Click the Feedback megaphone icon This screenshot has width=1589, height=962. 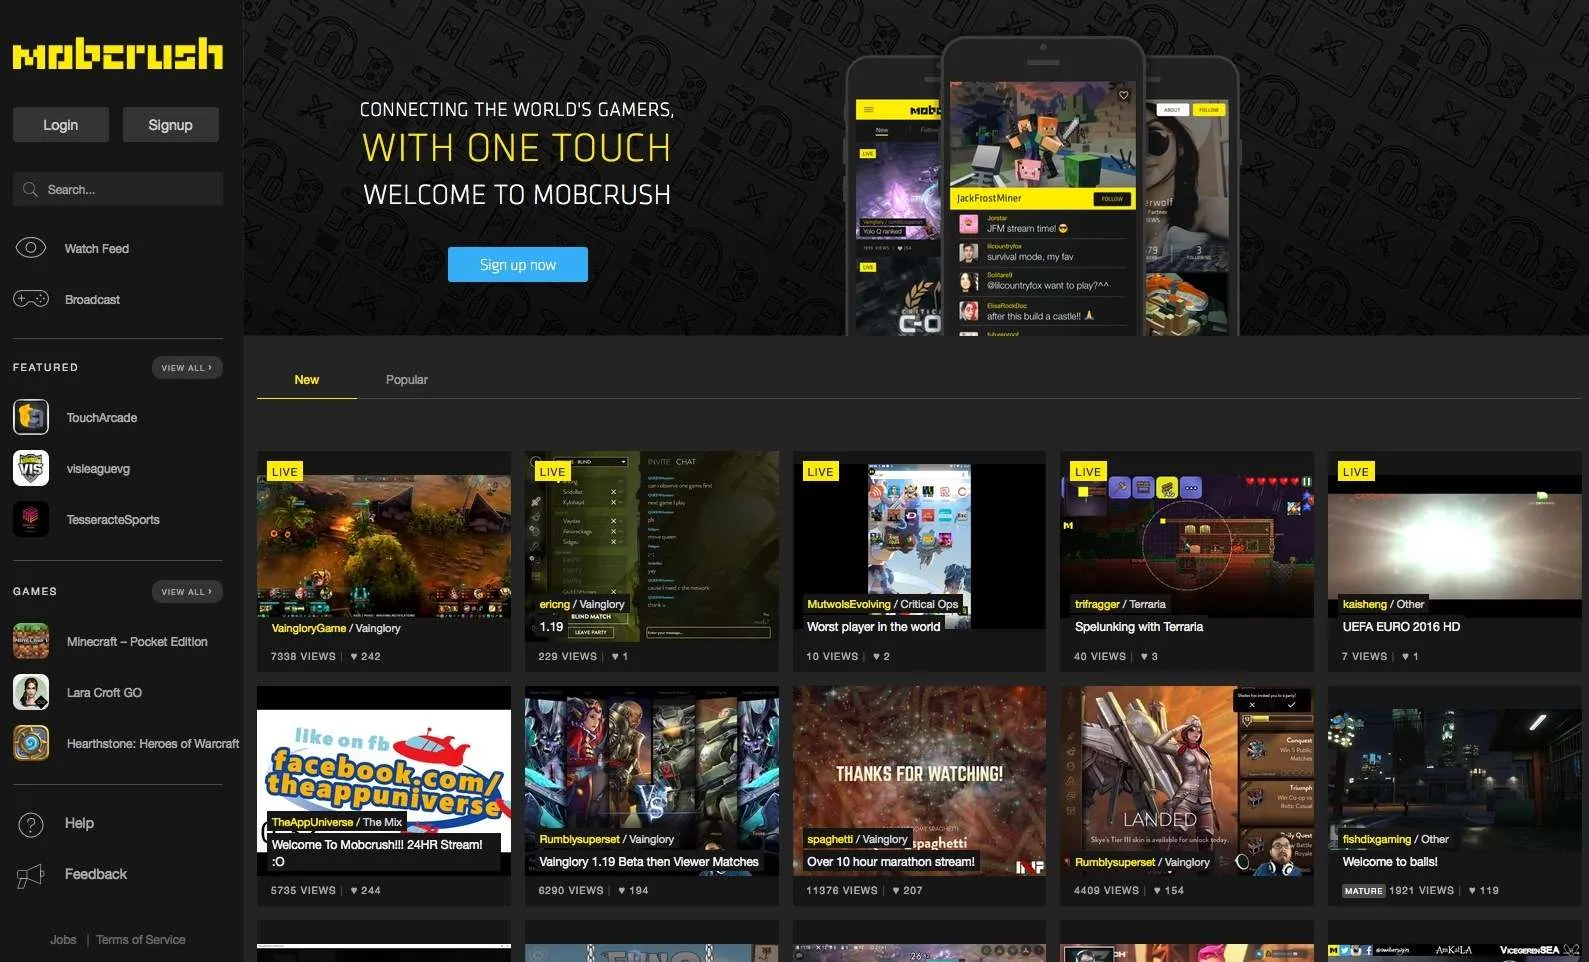(x=31, y=876)
